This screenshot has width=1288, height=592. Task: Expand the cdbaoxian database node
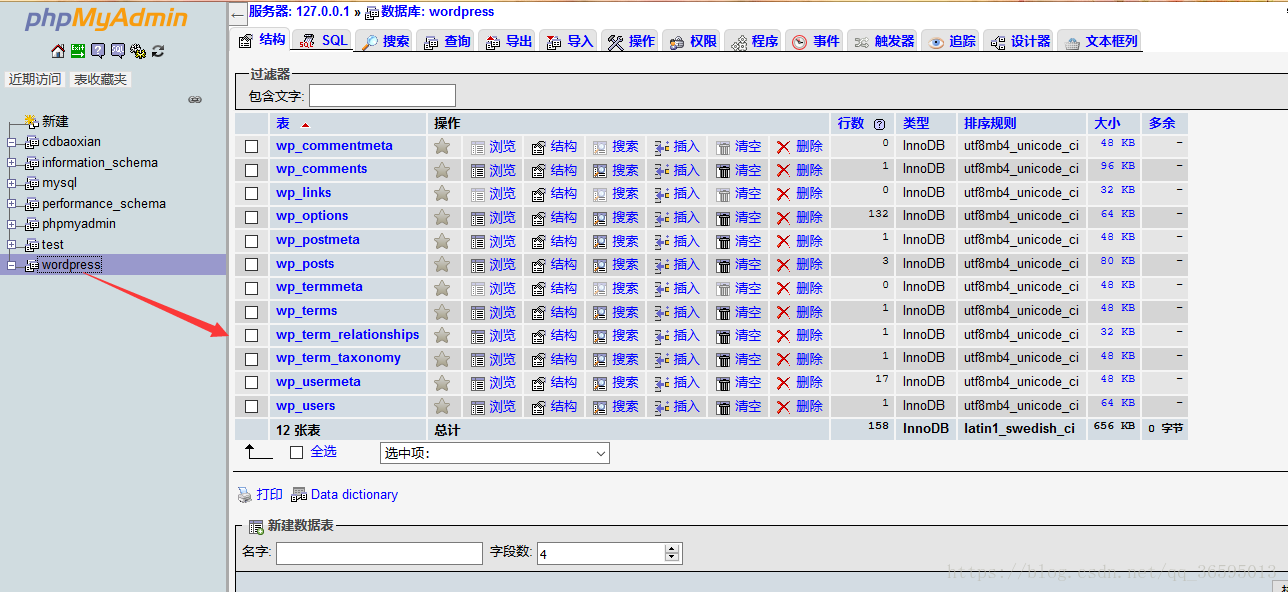[x=12, y=142]
